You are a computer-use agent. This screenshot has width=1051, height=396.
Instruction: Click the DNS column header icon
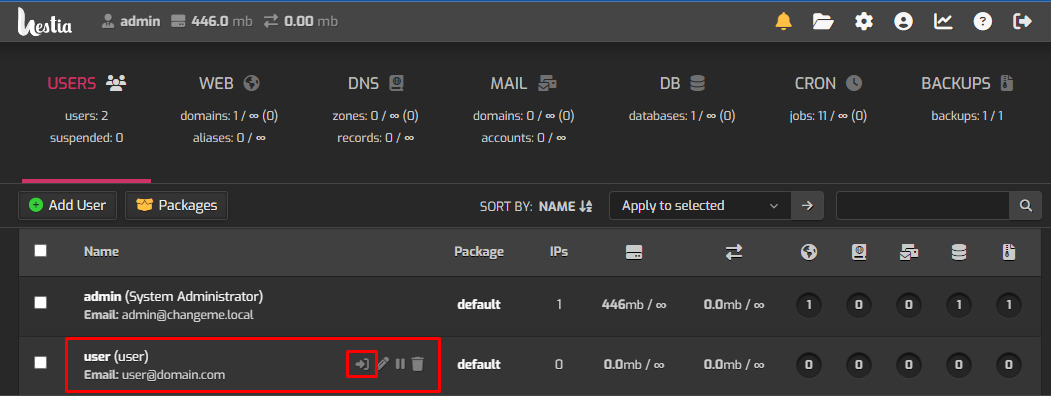point(859,252)
